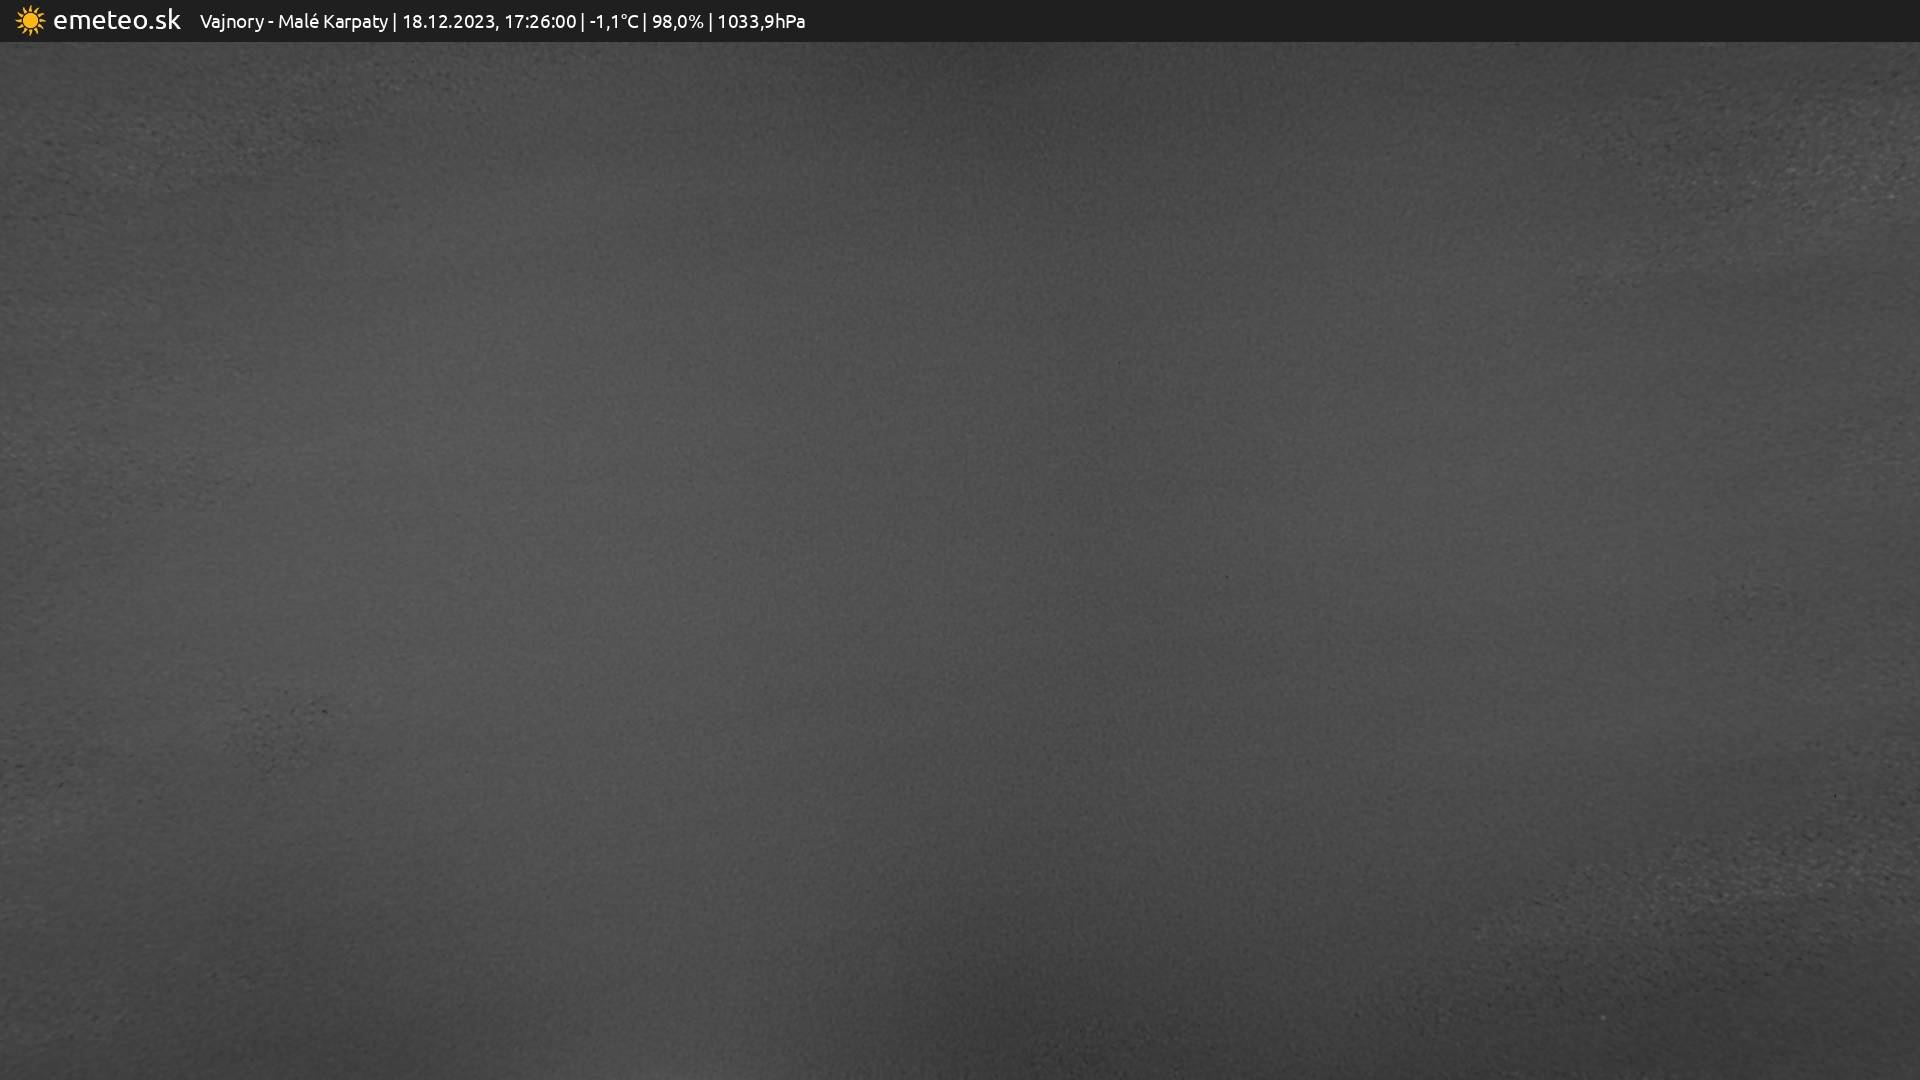This screenshot has height=1080, width=1920.
Task: Click the pressure reading 1033,9hPa
Action: click(760, 22)
